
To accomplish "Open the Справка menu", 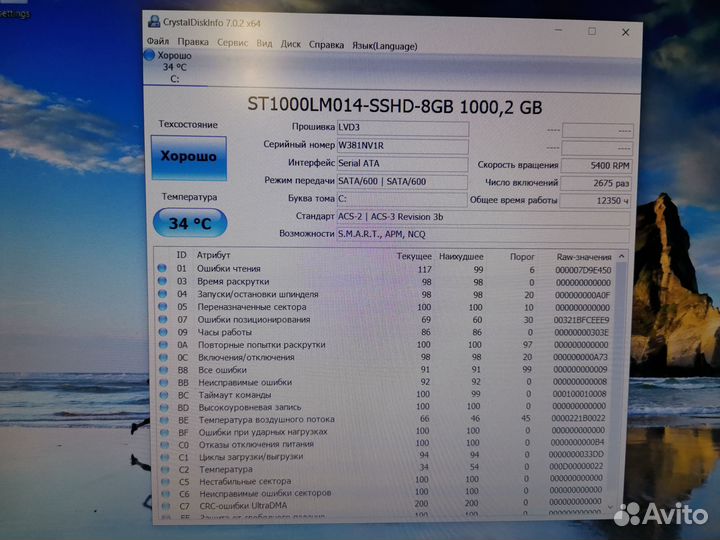I will tap(326, 45).
